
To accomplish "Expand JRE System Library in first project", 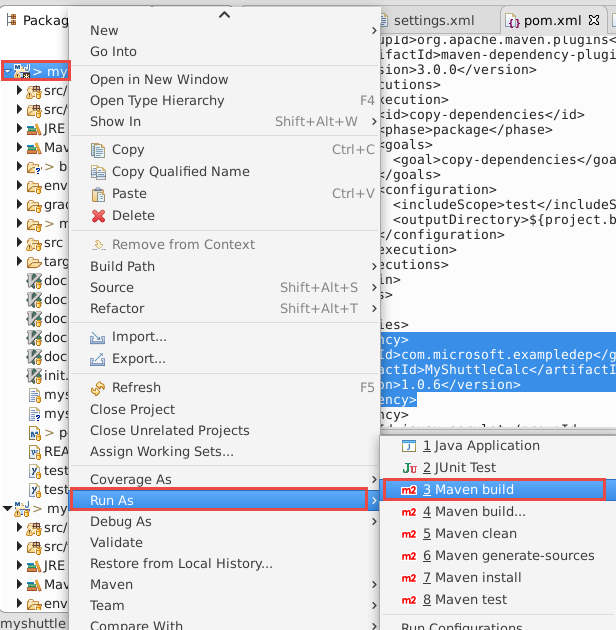I will [19, 128].
